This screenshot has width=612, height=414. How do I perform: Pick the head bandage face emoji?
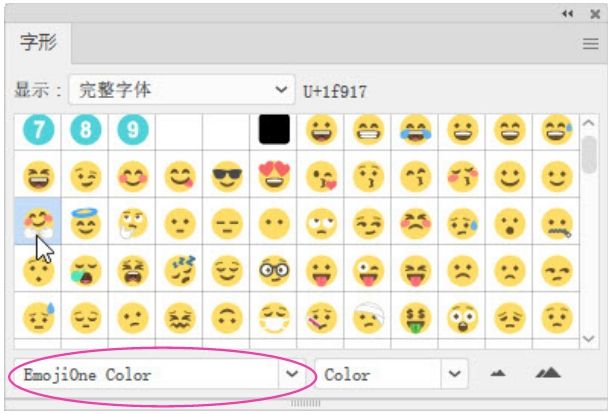368,318
